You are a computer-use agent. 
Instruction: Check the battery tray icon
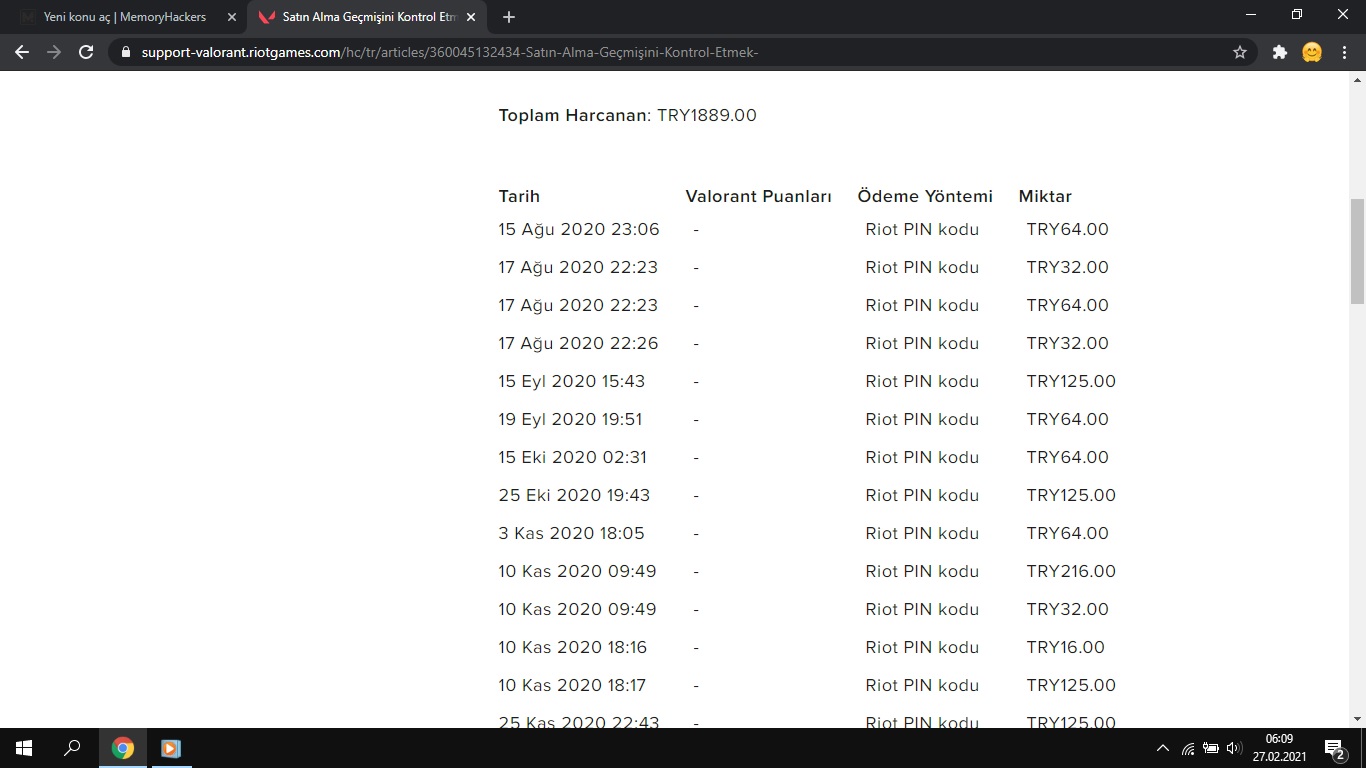pos(1210,748)
